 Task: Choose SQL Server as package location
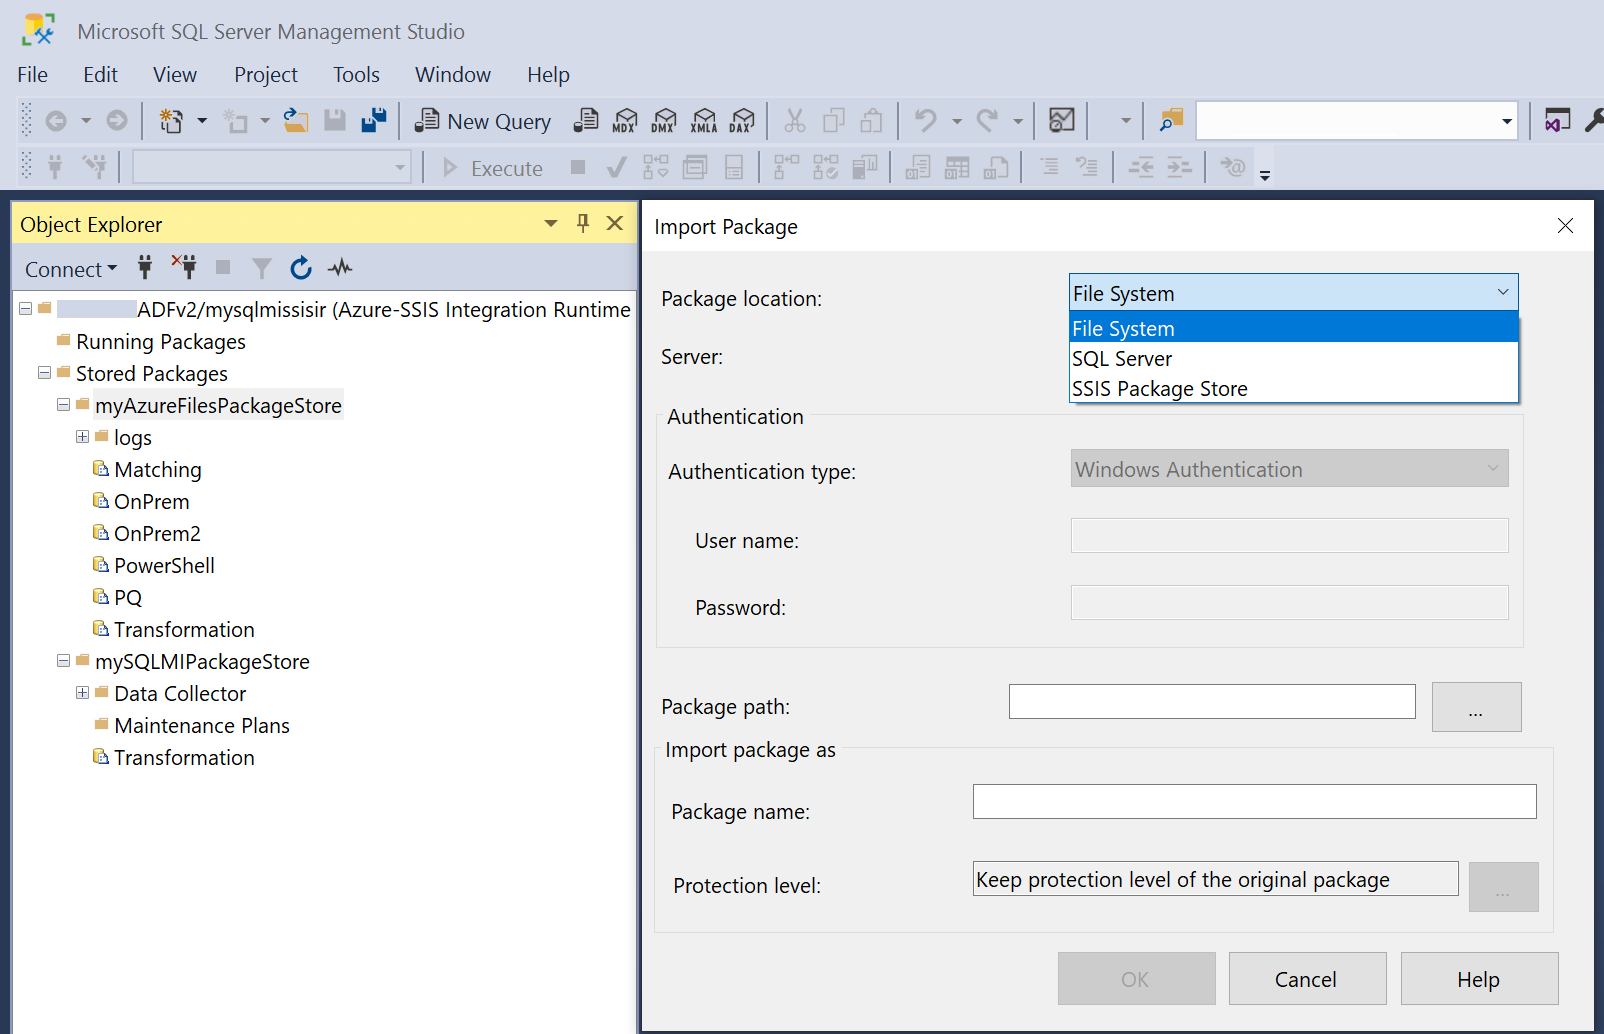[1121, 359]
